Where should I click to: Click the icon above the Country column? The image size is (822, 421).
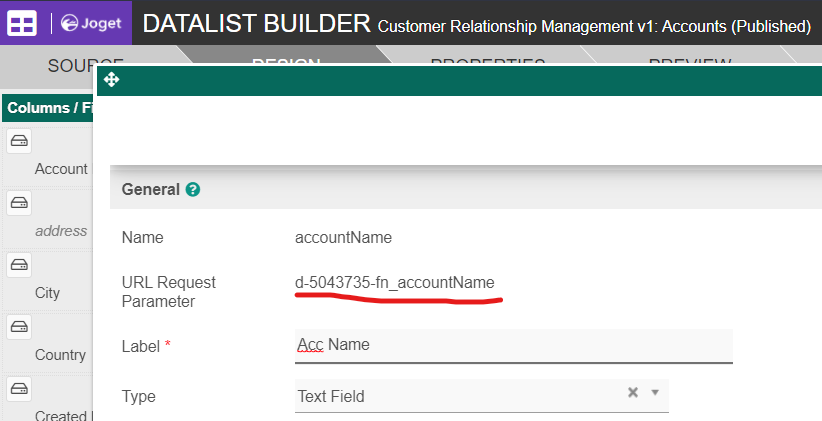[19, 327]
